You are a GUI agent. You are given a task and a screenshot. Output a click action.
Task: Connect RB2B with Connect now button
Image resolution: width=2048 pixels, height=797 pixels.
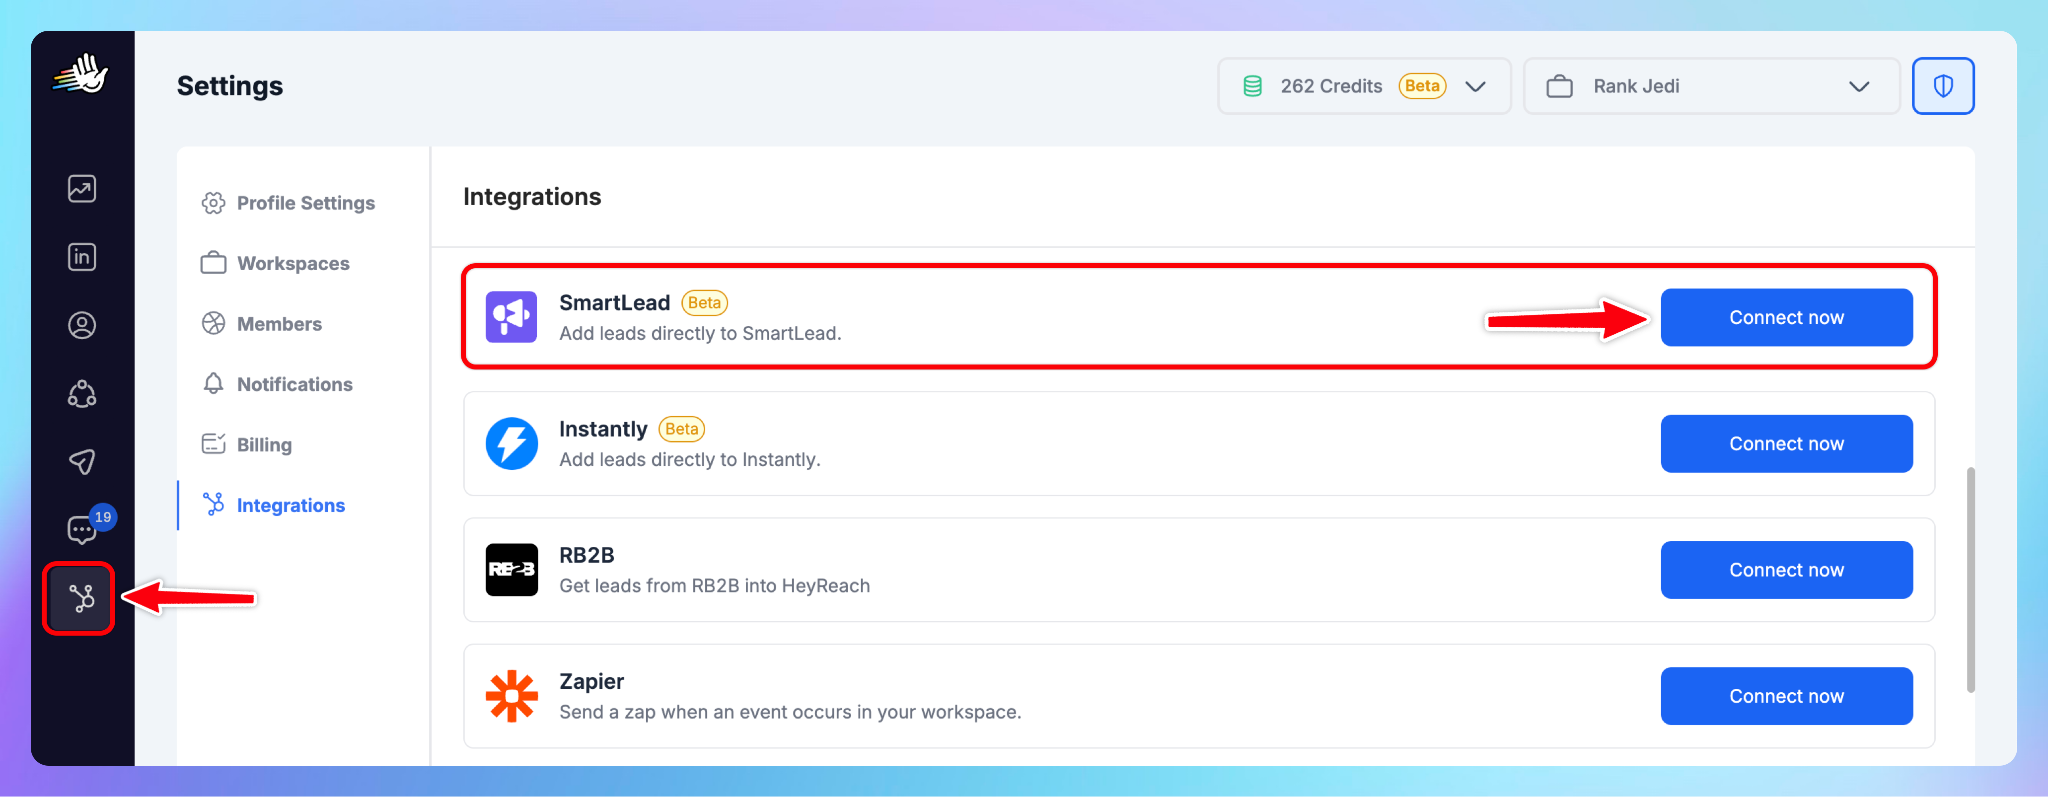(1786, 569)
